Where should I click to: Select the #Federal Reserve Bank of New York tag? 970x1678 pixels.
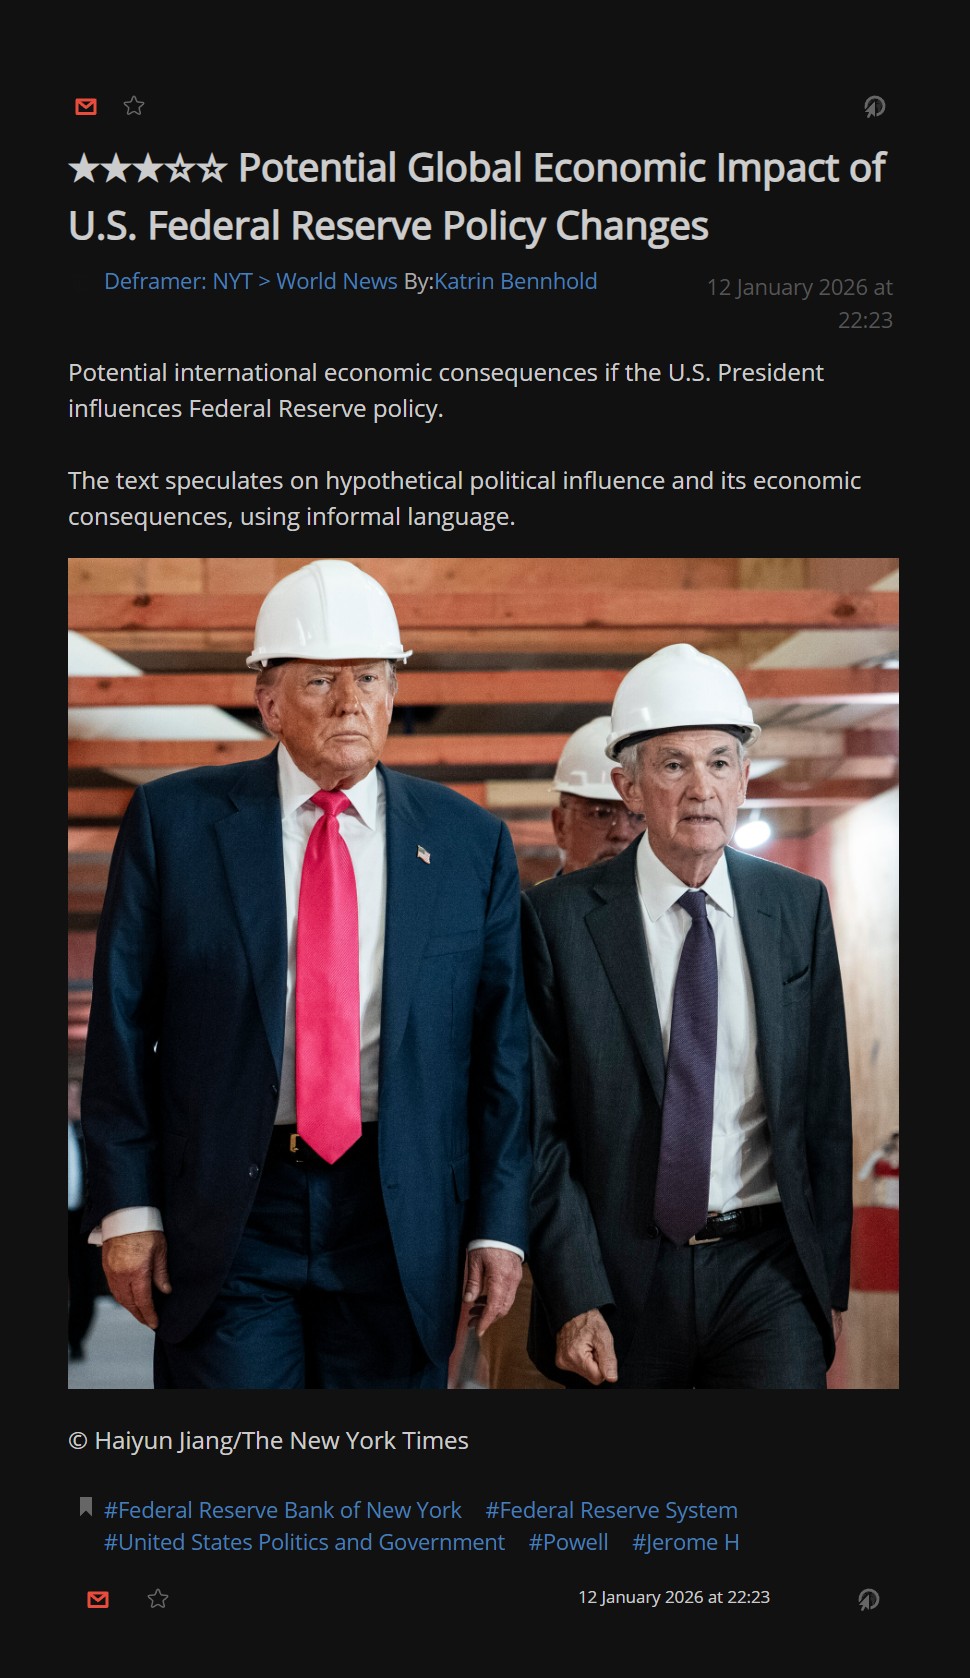(x=283, y=1510)
